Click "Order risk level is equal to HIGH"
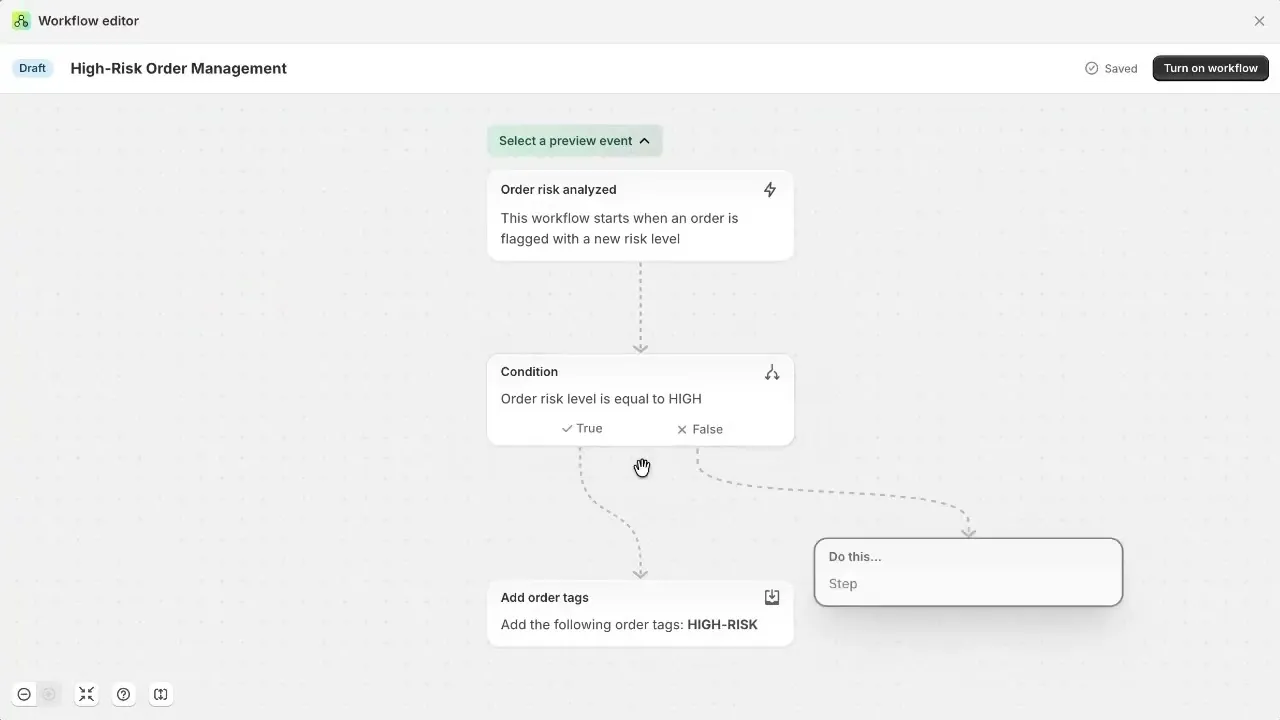 [x=601, y=399]
